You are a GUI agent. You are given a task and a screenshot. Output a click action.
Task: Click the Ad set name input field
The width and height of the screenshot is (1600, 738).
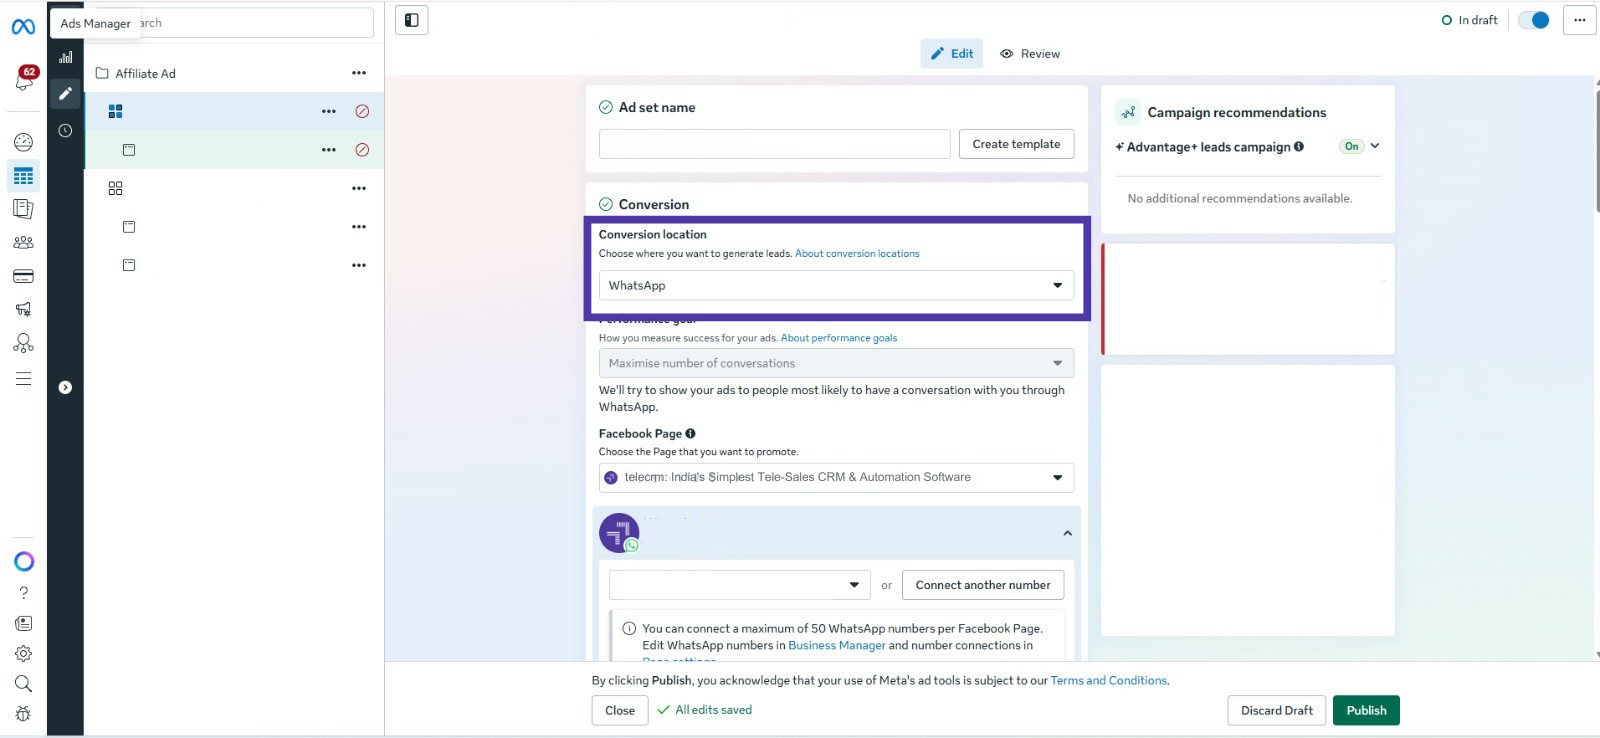(775, 144)
